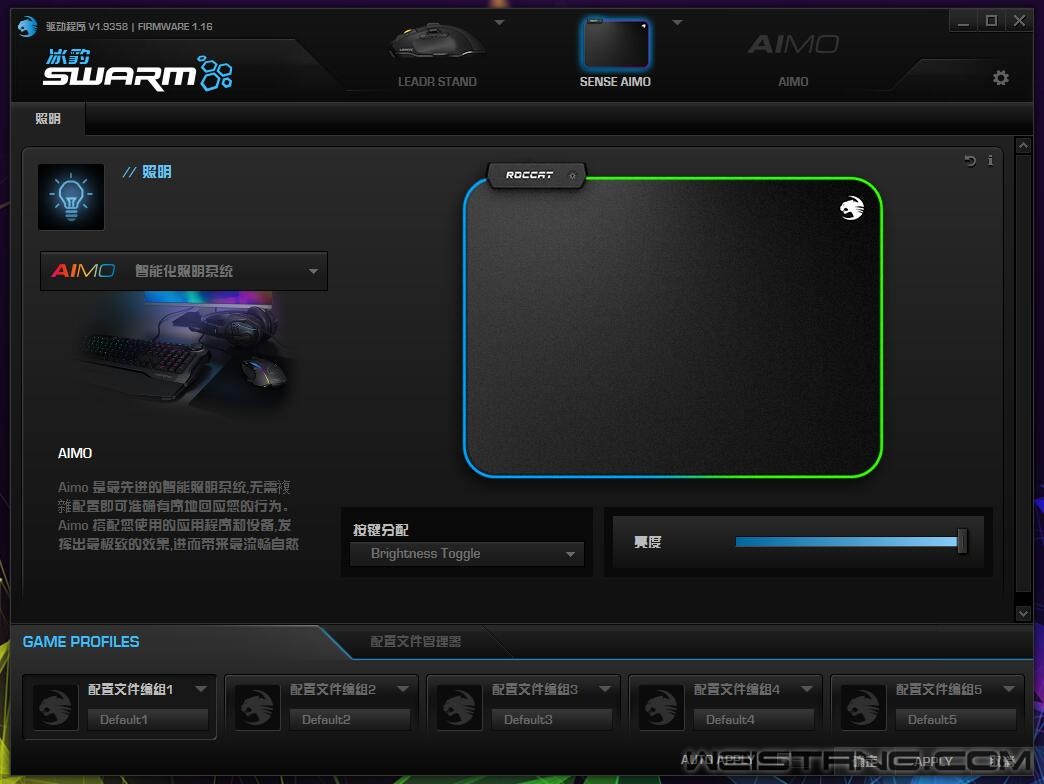Screen dimensions: 1044x784
Task: Expand the 配置文件编组5 dropdown arrow
Action: tap(1009, 689)
